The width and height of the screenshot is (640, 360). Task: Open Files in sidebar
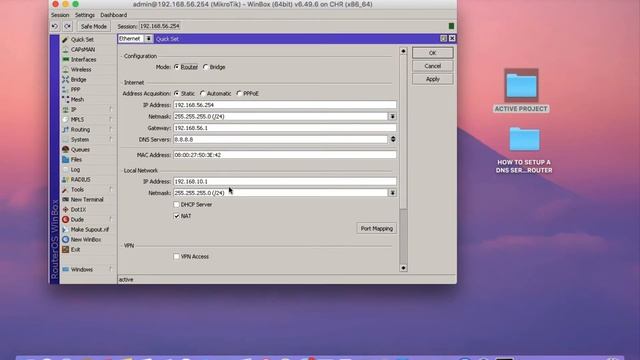[x=76, y=160]
